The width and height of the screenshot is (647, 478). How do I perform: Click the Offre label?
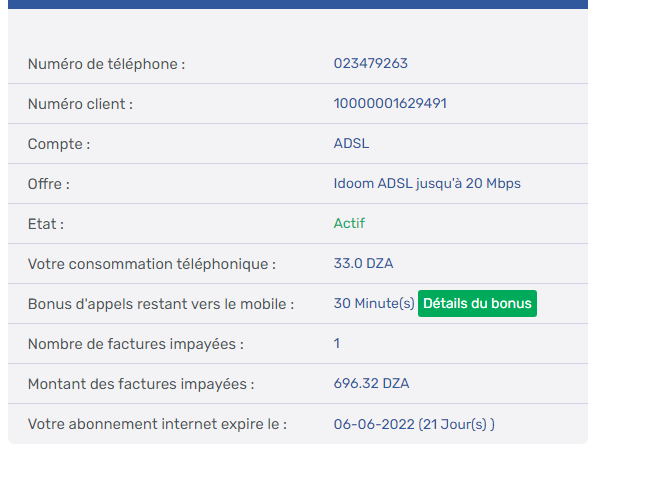point(49,184)
